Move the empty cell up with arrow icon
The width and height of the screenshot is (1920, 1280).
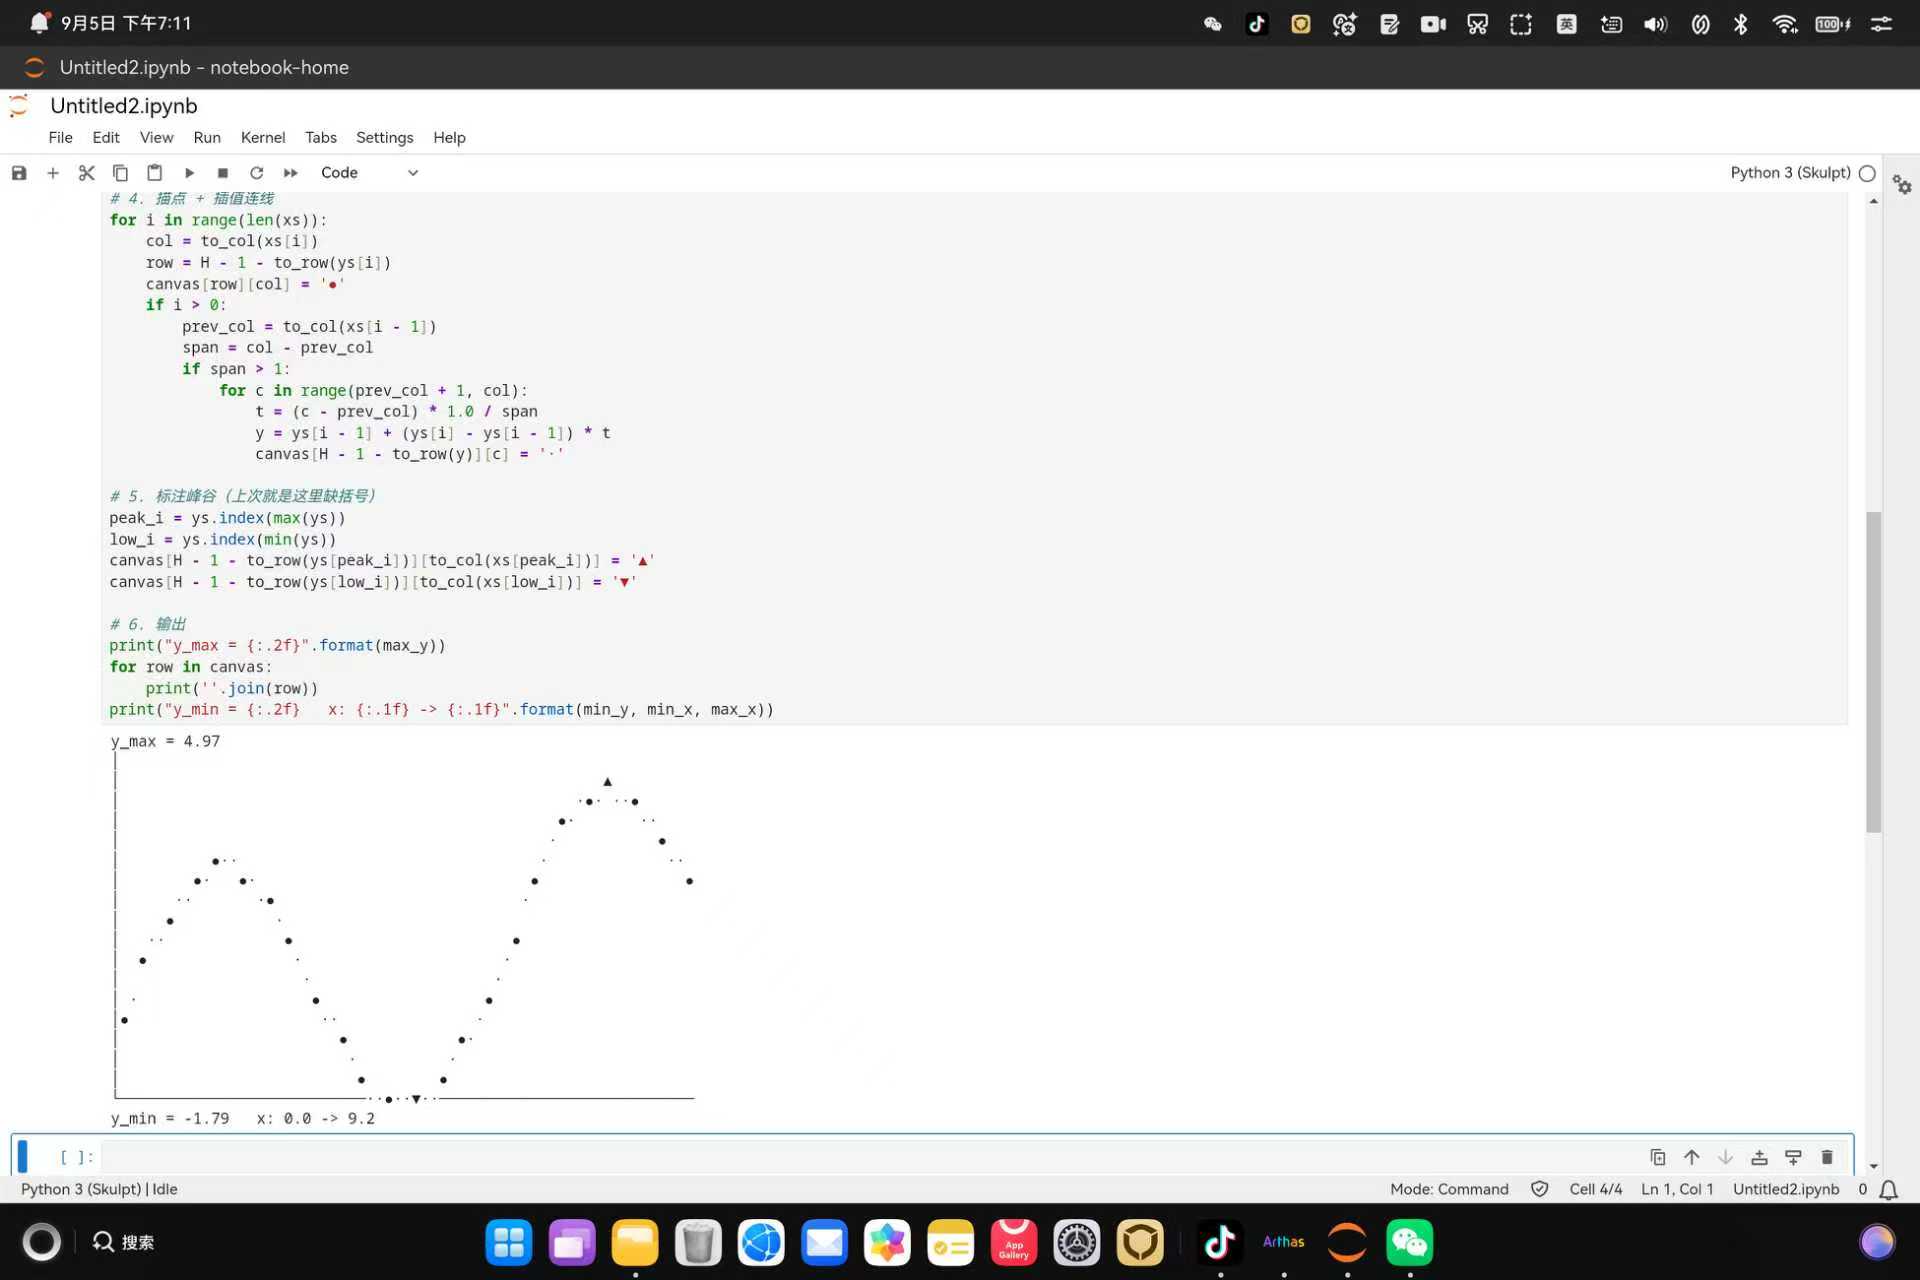tap(1692, 1157)
